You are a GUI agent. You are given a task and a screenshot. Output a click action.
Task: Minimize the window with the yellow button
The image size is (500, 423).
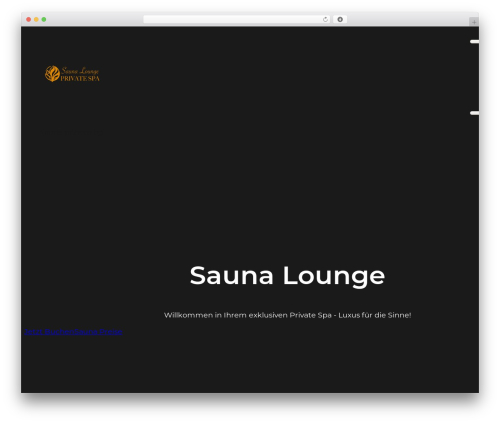(36, 20)
